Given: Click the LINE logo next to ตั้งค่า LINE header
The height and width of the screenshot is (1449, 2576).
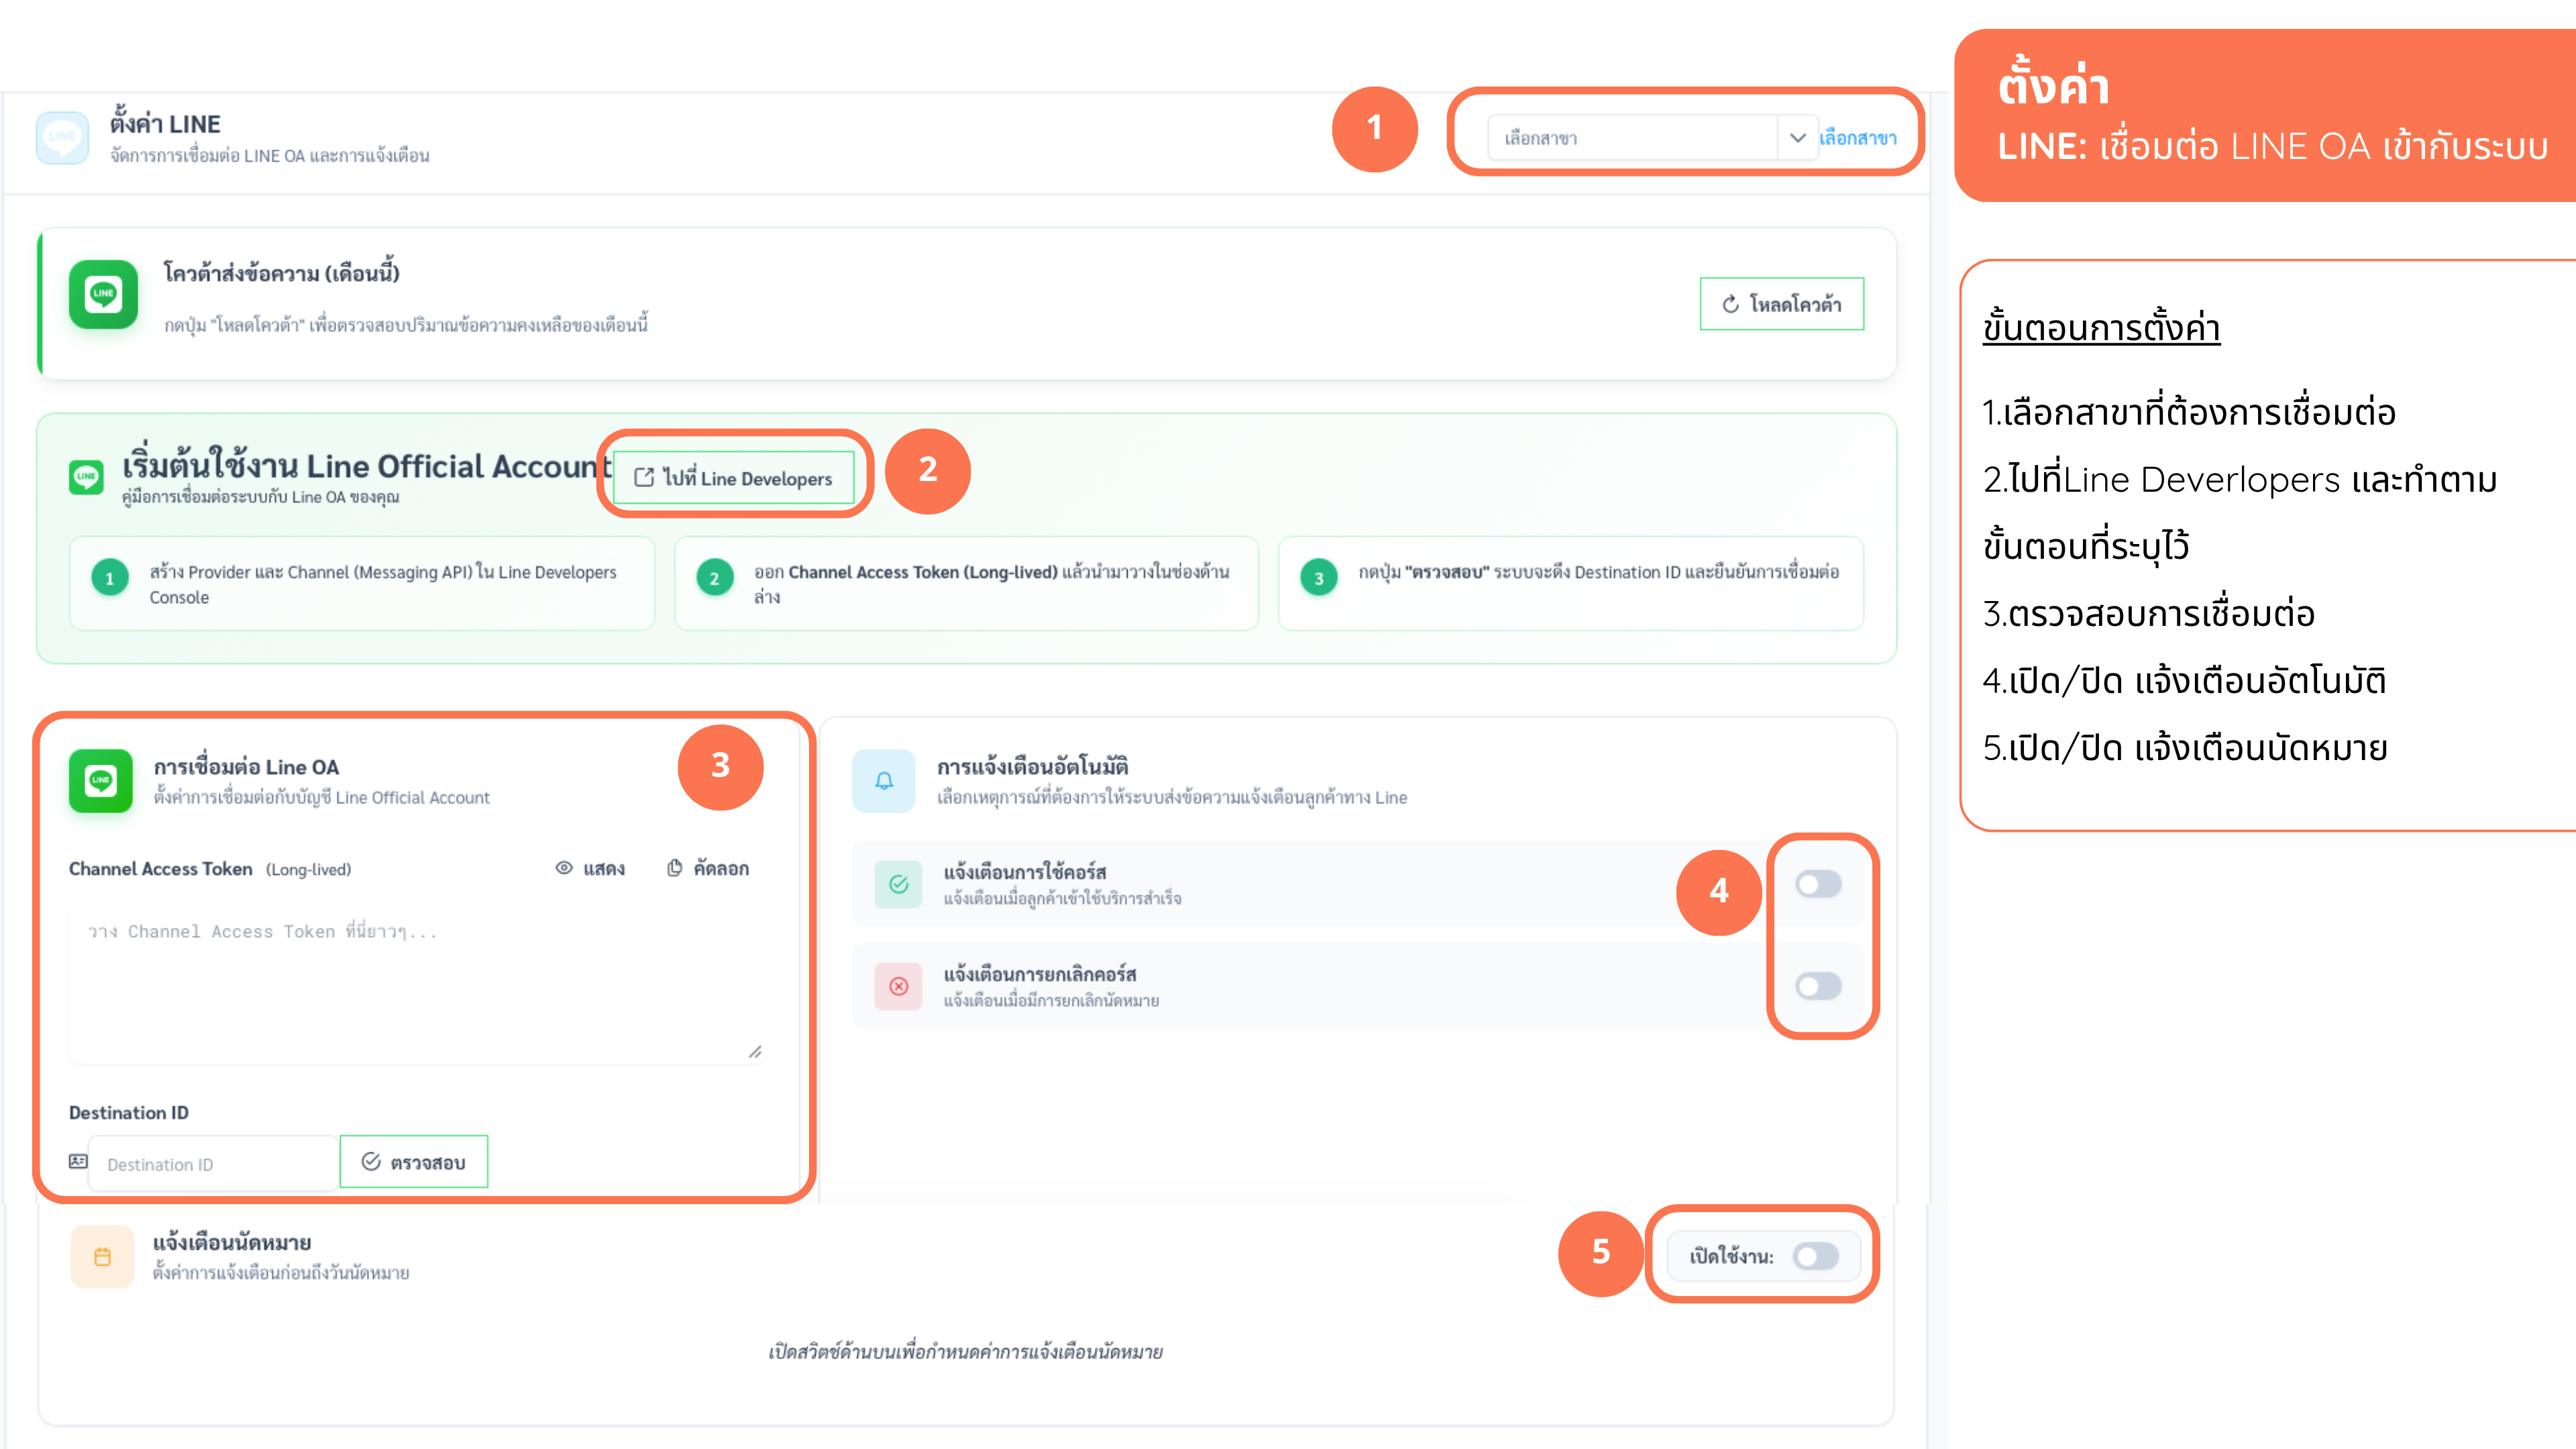Looking at the screenshot, I should (62, 137).
